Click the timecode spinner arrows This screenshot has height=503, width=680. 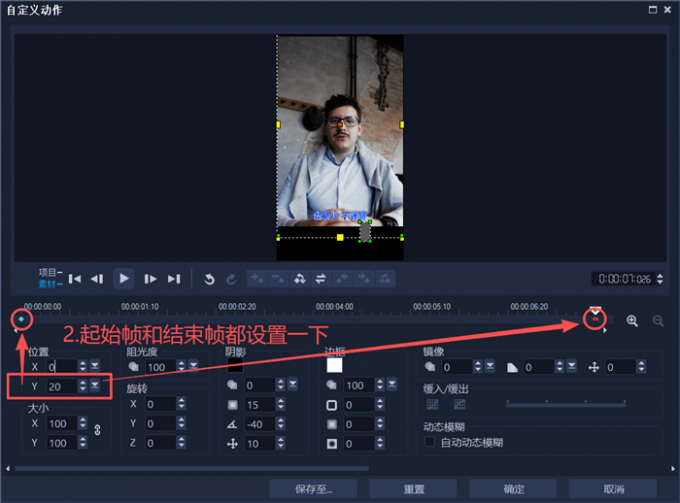(660, 278)
